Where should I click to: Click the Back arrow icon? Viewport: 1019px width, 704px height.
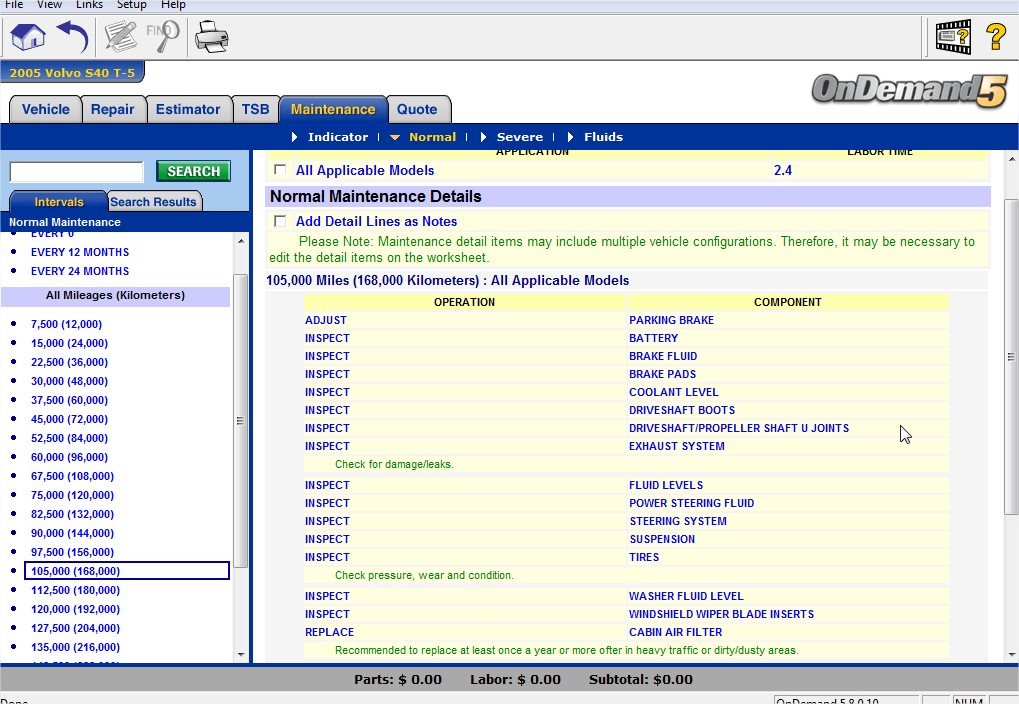pos(72,36)
